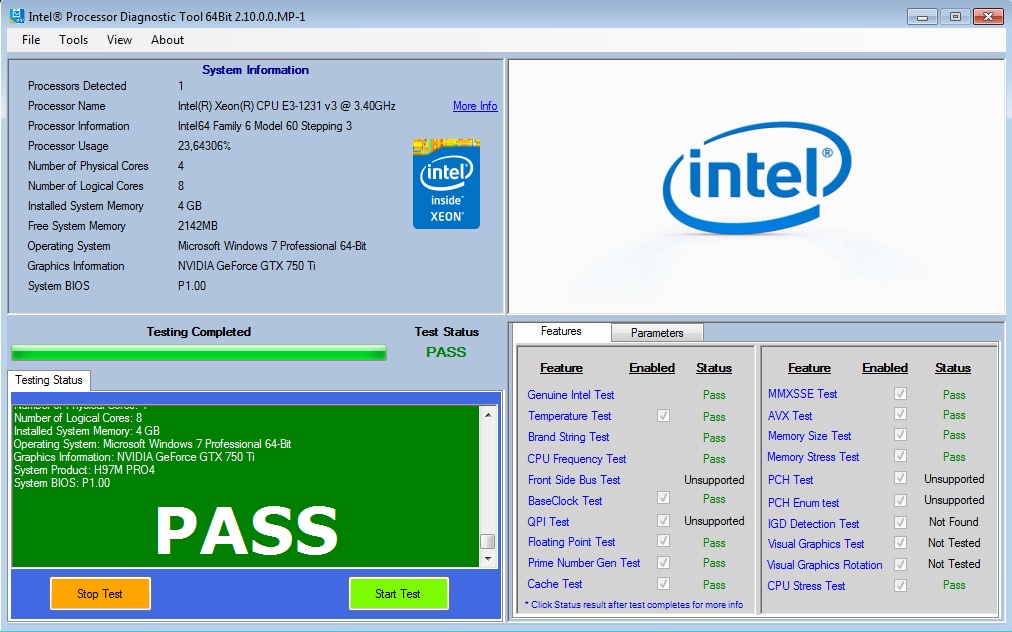
Task: Click Visual Graphics Test Not Tested status
Action: (954, 543)
